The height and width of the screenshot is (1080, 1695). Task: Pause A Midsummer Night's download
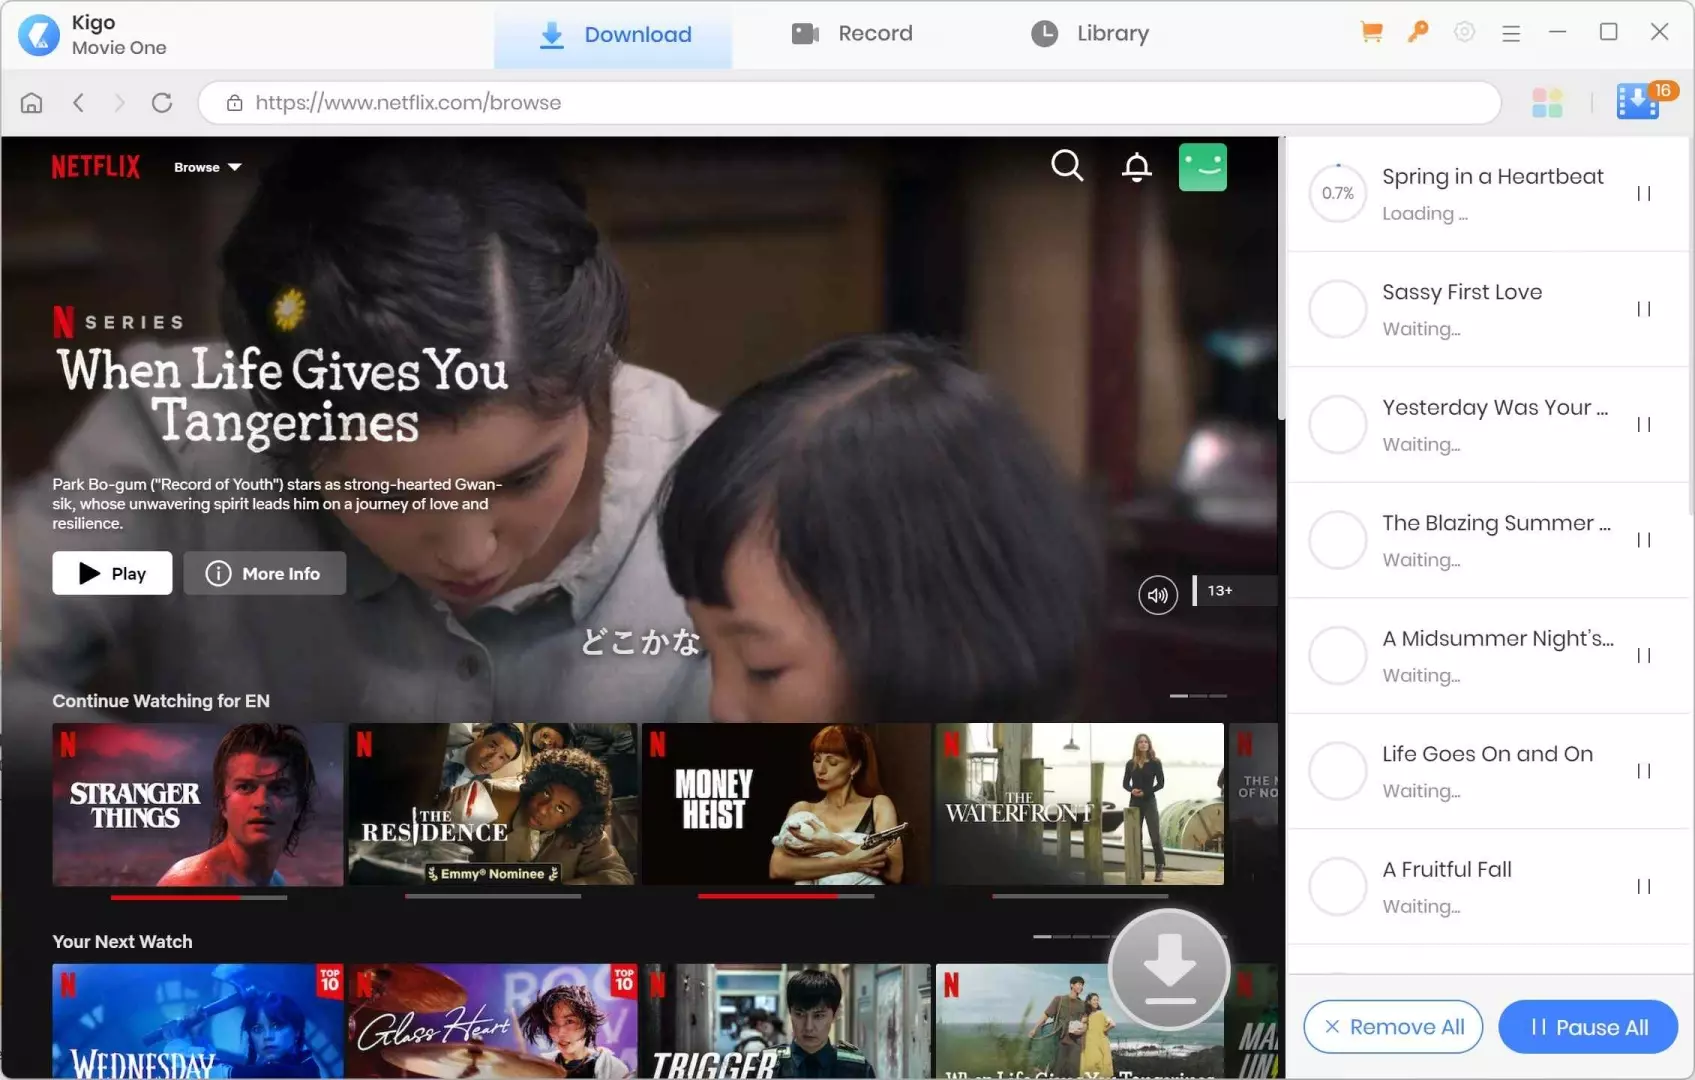pyautogui.click(x=1643, y=656)
